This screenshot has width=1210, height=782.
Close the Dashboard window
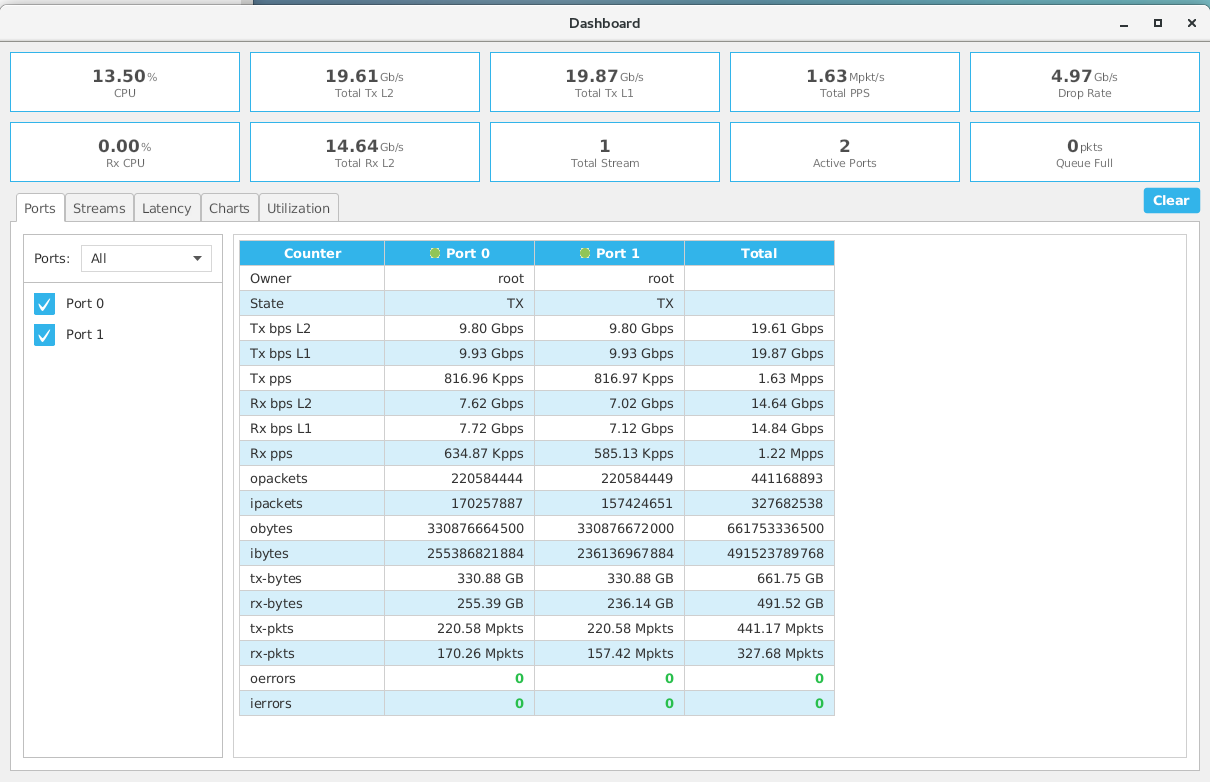click(x=1191, y=23)
